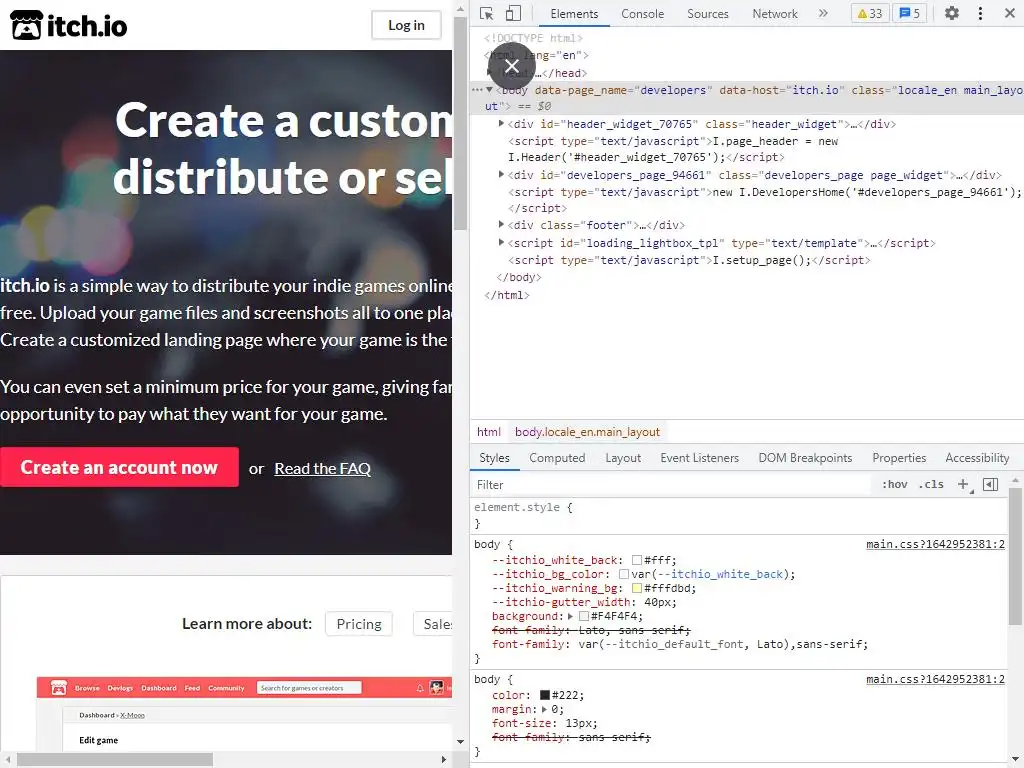Click the inspect element picker icon
This screenshot has height=768, width=1024.
tap(486, 13)
